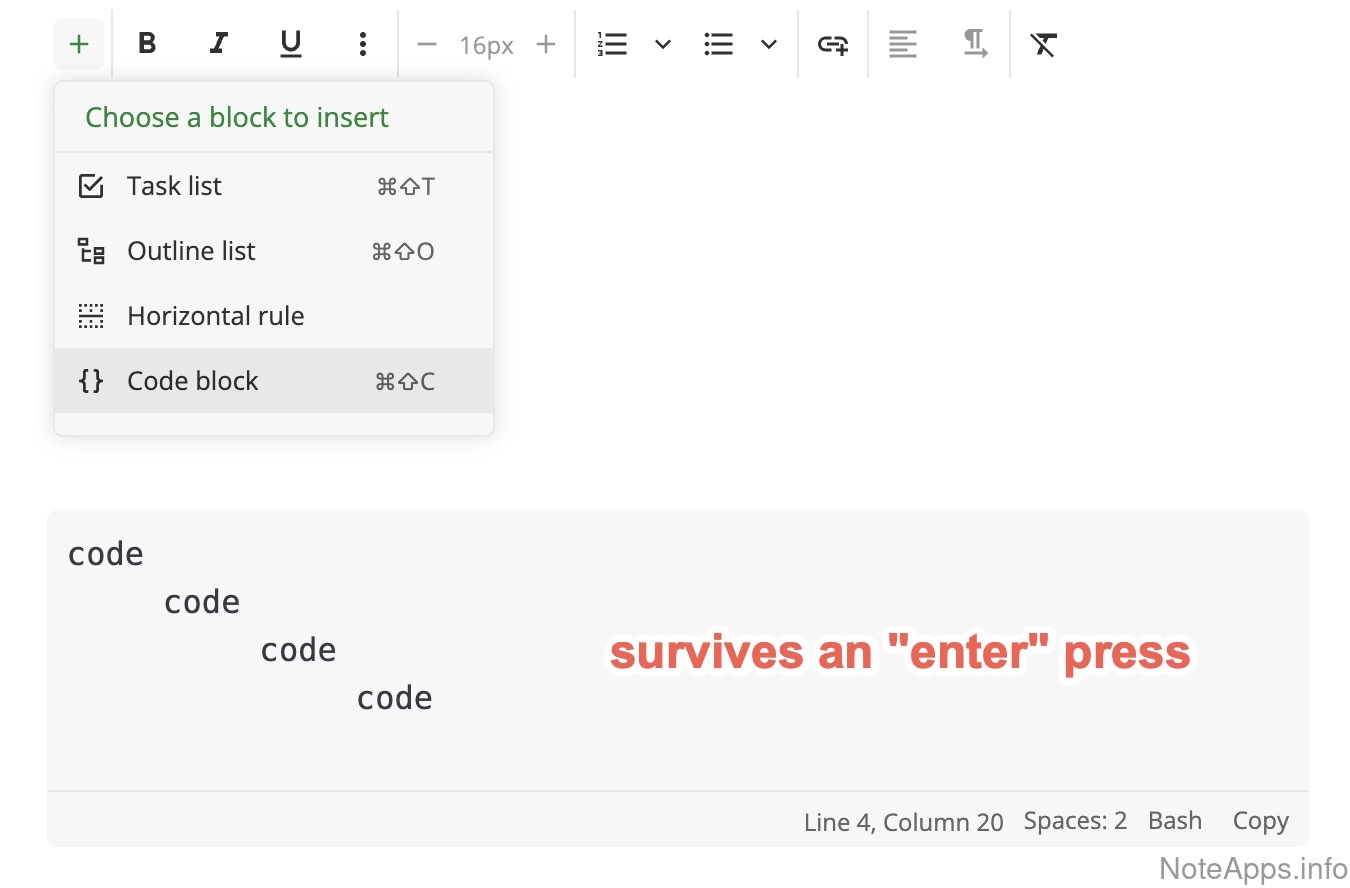
Task: Insert a numbered list
Action: click(612, 44)
